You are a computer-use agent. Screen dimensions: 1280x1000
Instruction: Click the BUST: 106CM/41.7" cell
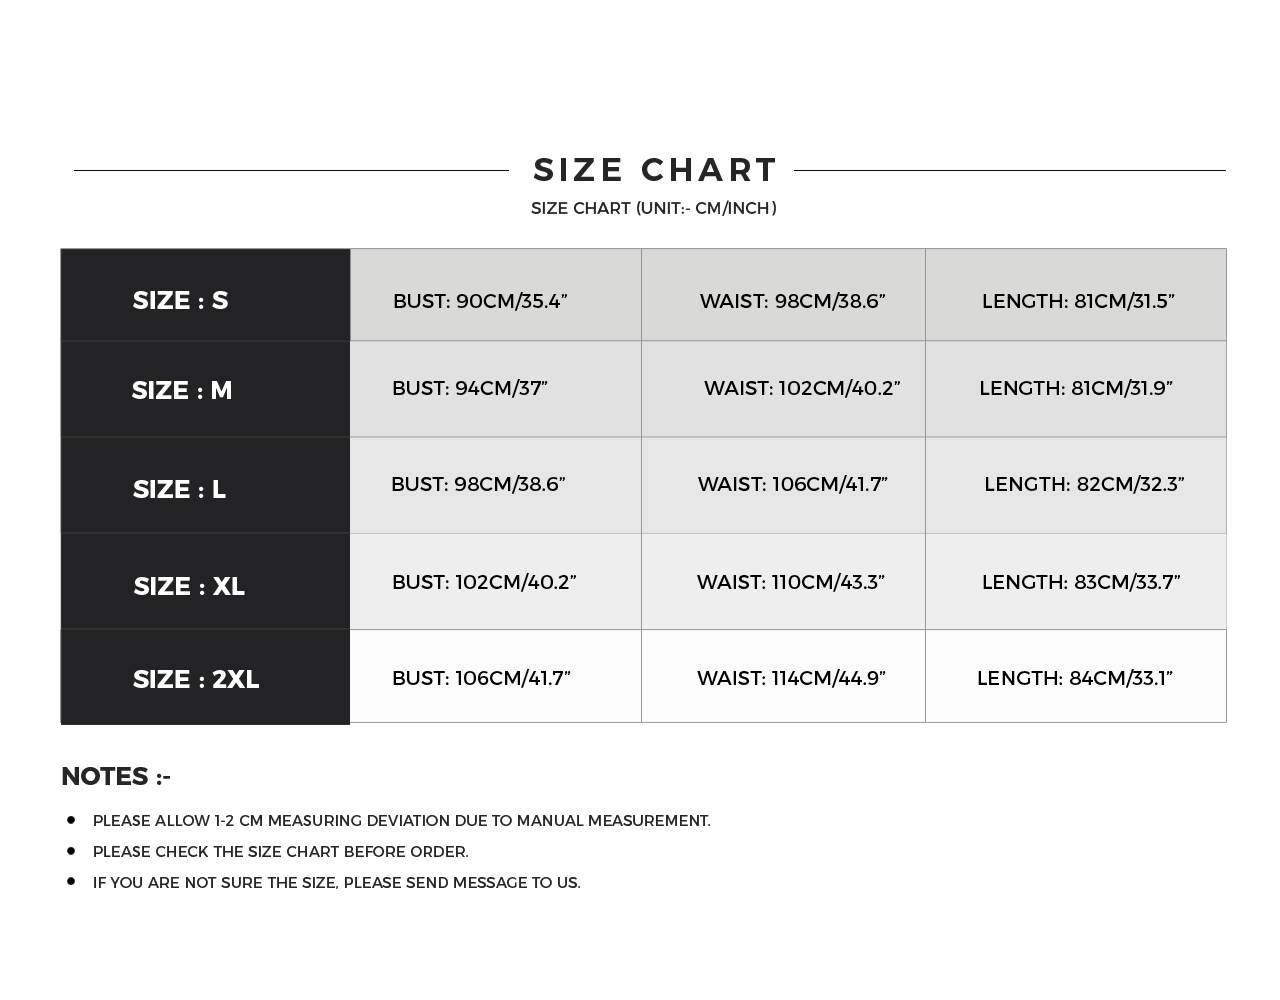(481, 678)
